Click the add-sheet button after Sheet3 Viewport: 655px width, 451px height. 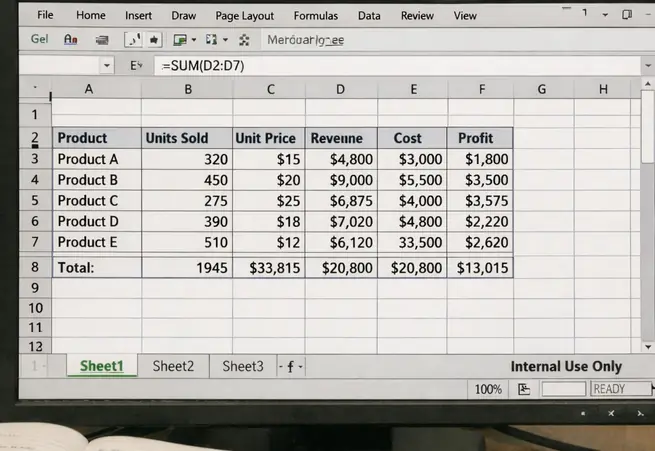(291, 367)
